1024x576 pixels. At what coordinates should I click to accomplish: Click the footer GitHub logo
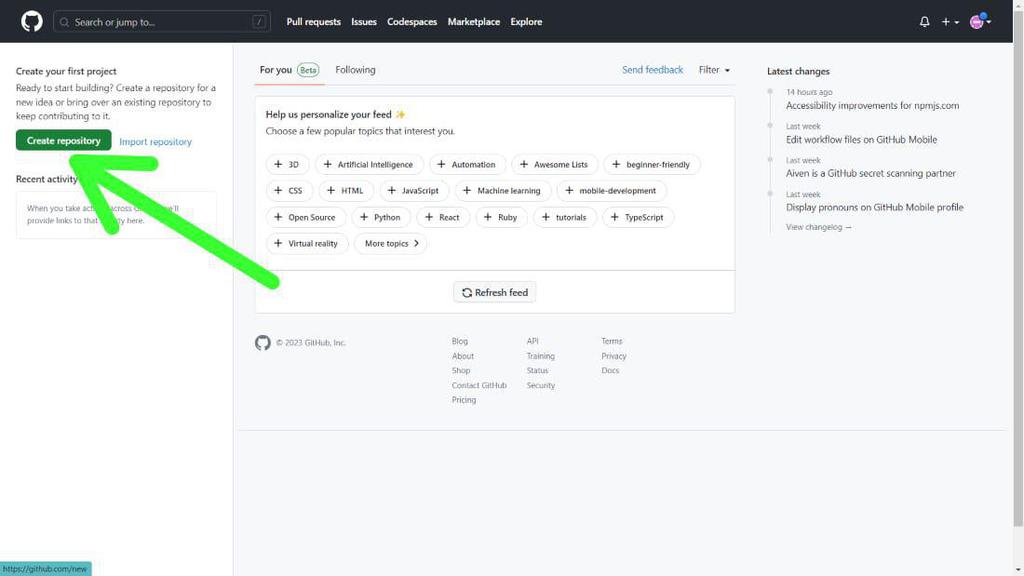[x=263, y=343]
